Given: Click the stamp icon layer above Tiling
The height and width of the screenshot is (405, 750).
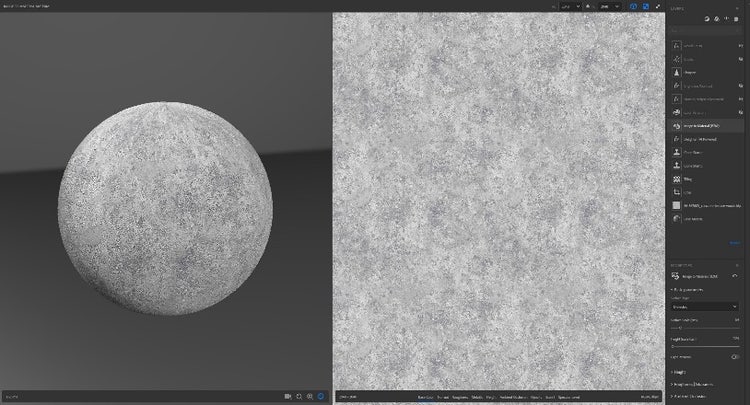Looking at the screenshot, I should [676, 165].
